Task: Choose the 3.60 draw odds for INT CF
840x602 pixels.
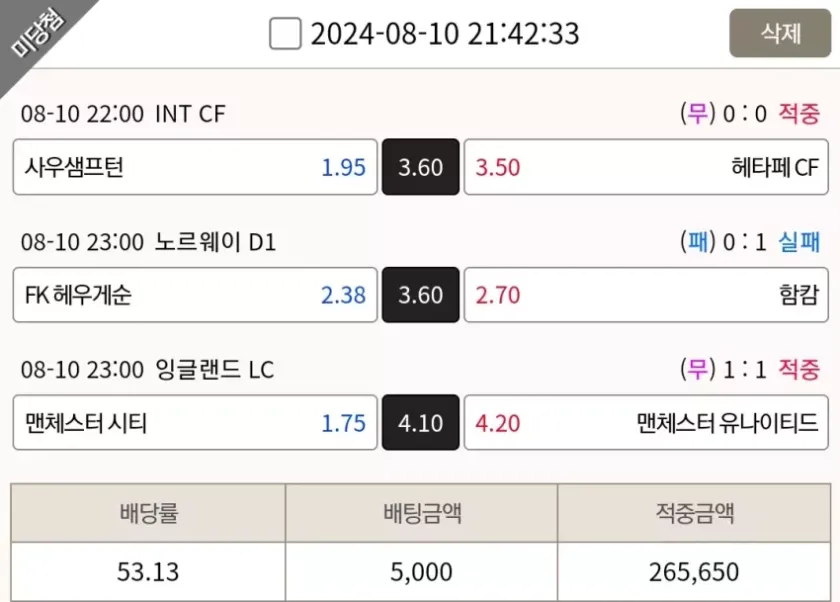Action: (x=420, y=167)
